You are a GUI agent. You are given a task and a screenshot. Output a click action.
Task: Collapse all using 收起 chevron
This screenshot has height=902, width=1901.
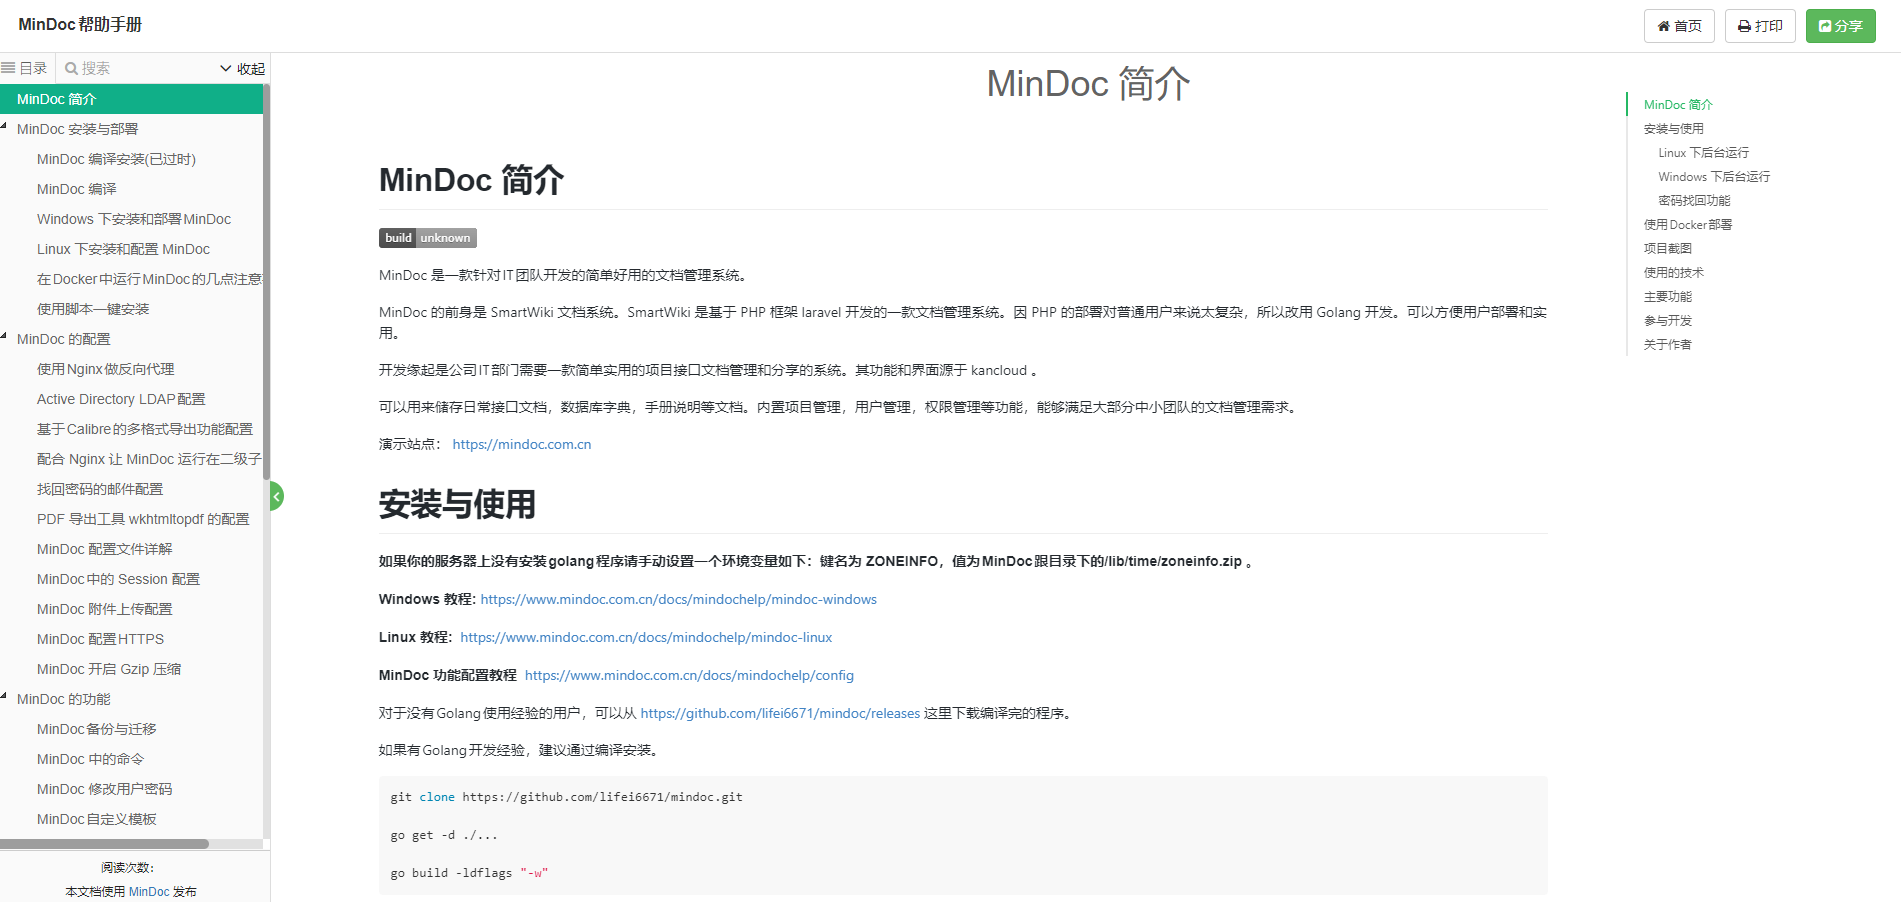coord(242,68)
